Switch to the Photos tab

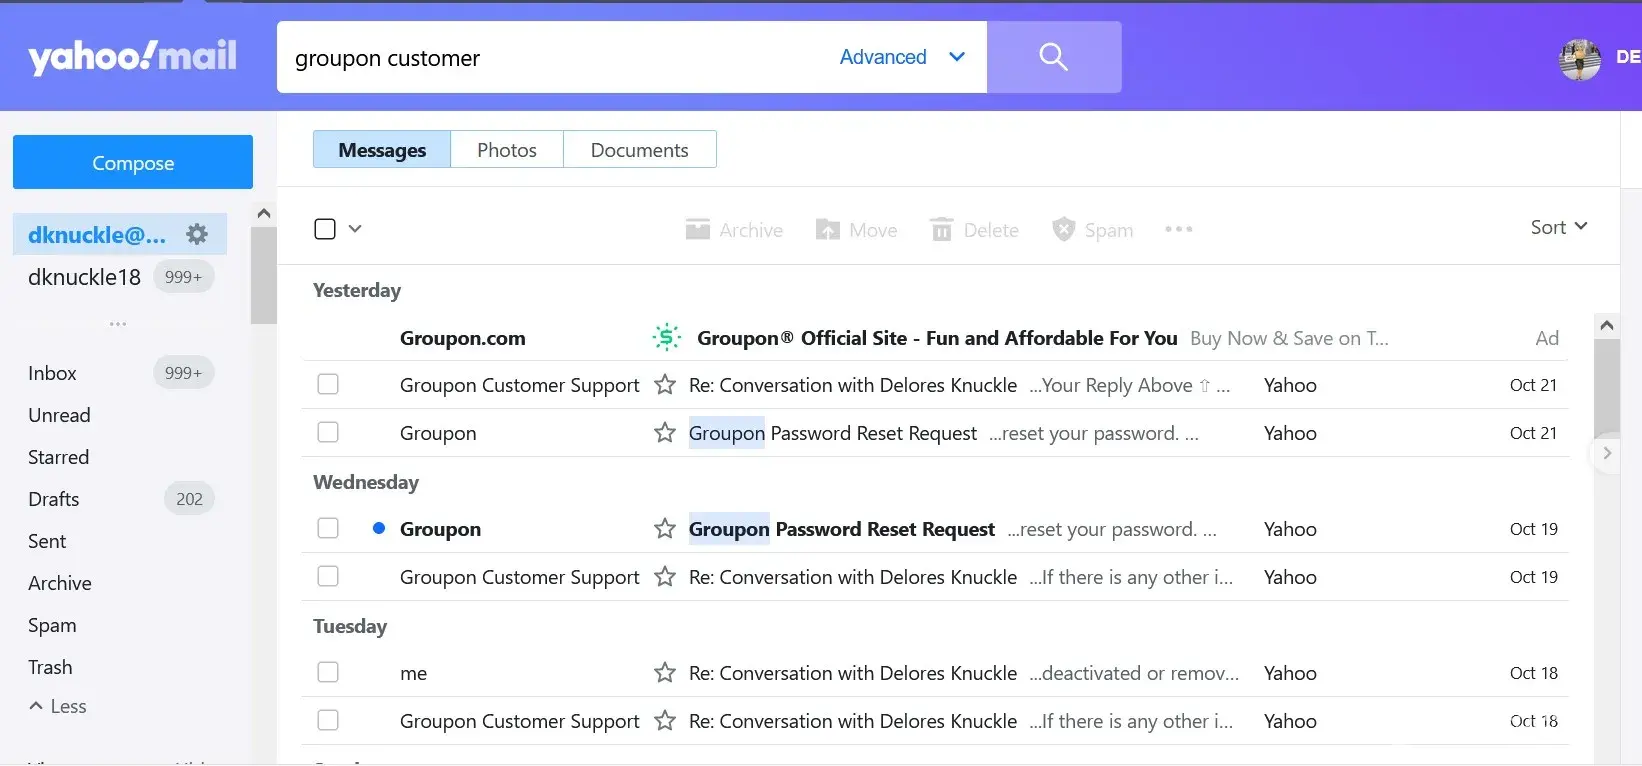[506, 150]
